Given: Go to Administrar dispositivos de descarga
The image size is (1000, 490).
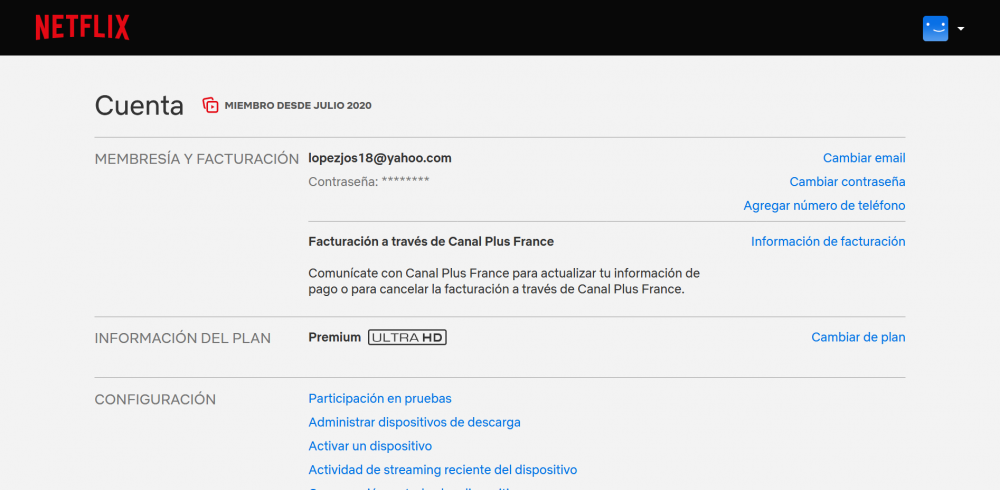Looking at the screenshot, I should [414, 423].
